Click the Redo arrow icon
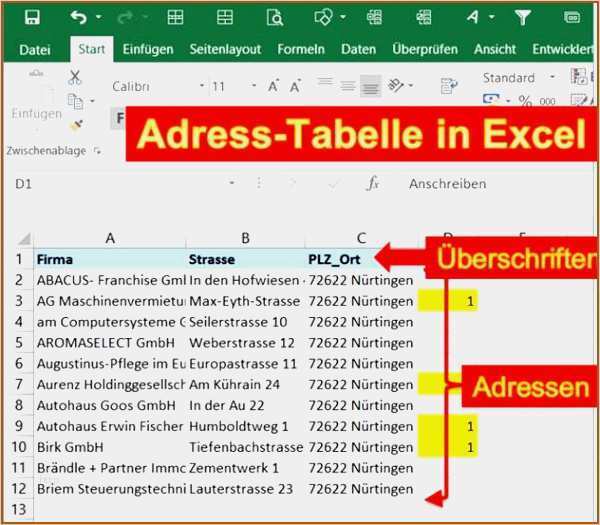Screen dimensions: 600x525 click(x=125, y=17)
